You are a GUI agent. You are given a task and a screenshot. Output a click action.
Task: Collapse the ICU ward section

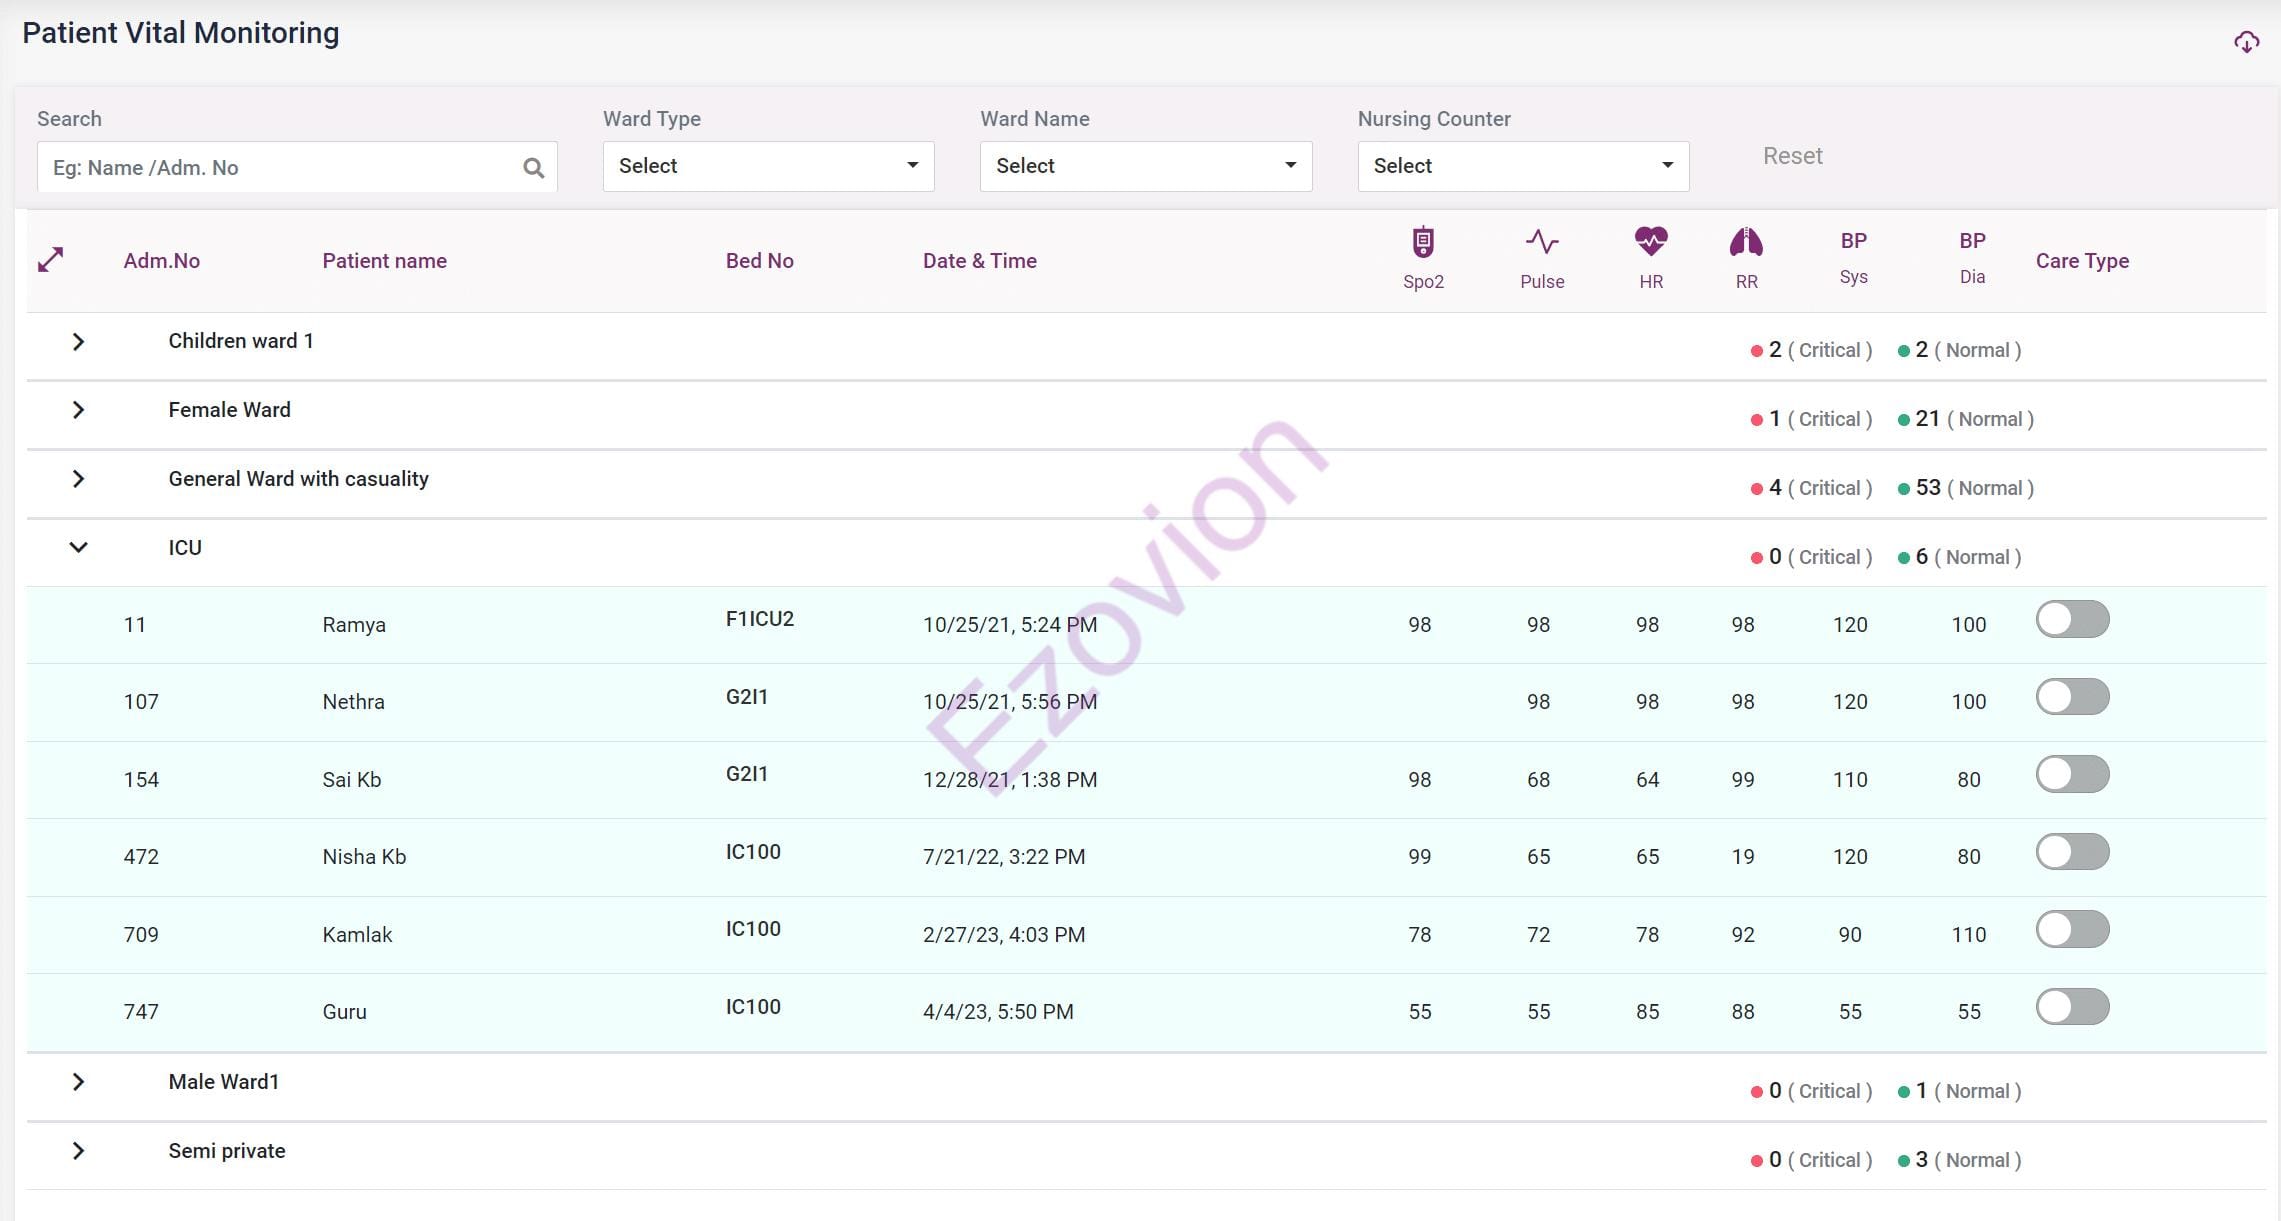click(x=78, y=548)
